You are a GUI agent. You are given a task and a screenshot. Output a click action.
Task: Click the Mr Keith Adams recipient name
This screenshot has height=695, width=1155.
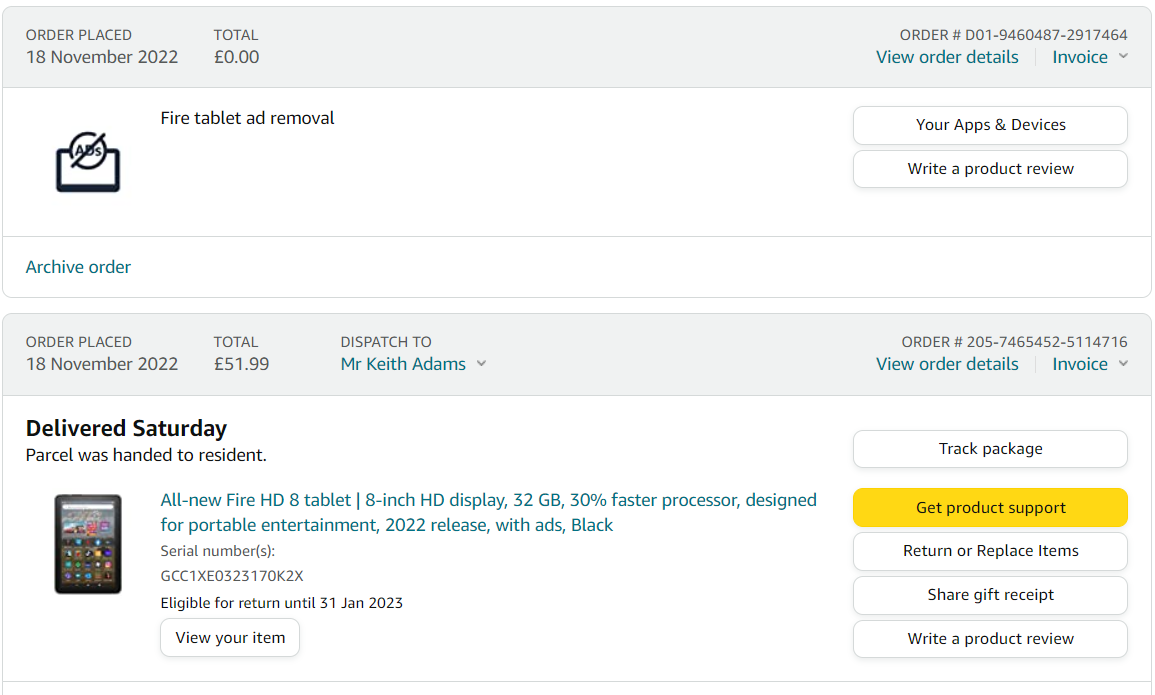(x=403, y=364)
